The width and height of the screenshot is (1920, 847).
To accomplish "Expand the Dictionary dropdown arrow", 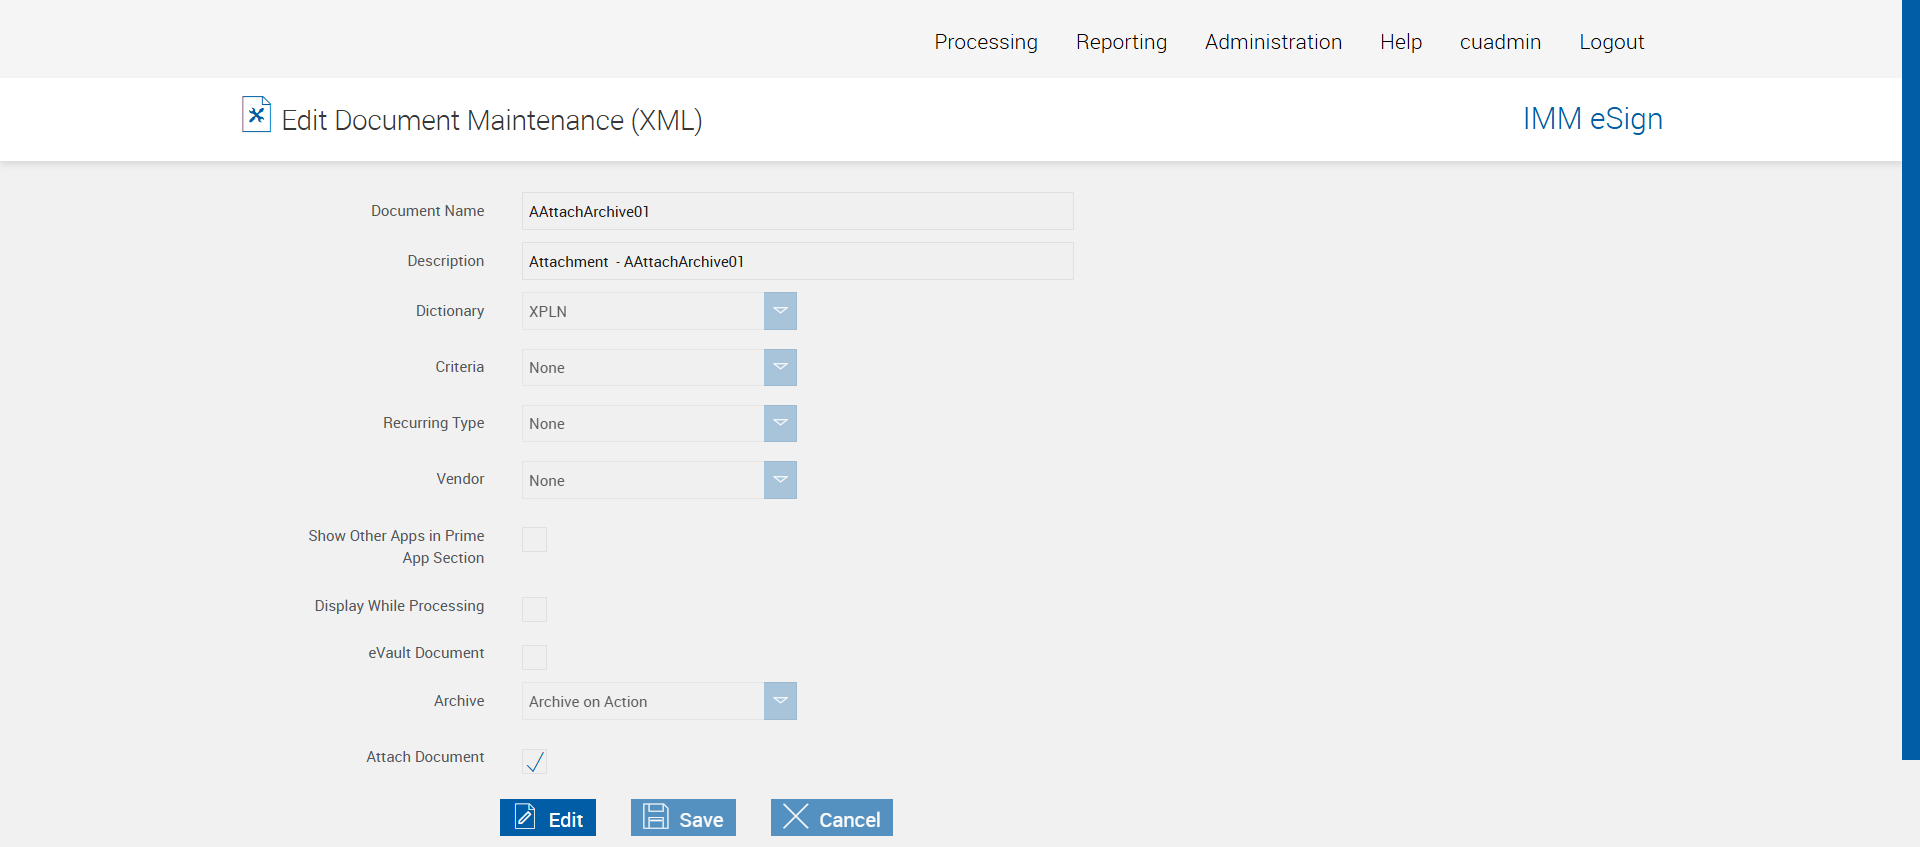I will (x=780, y=311).
